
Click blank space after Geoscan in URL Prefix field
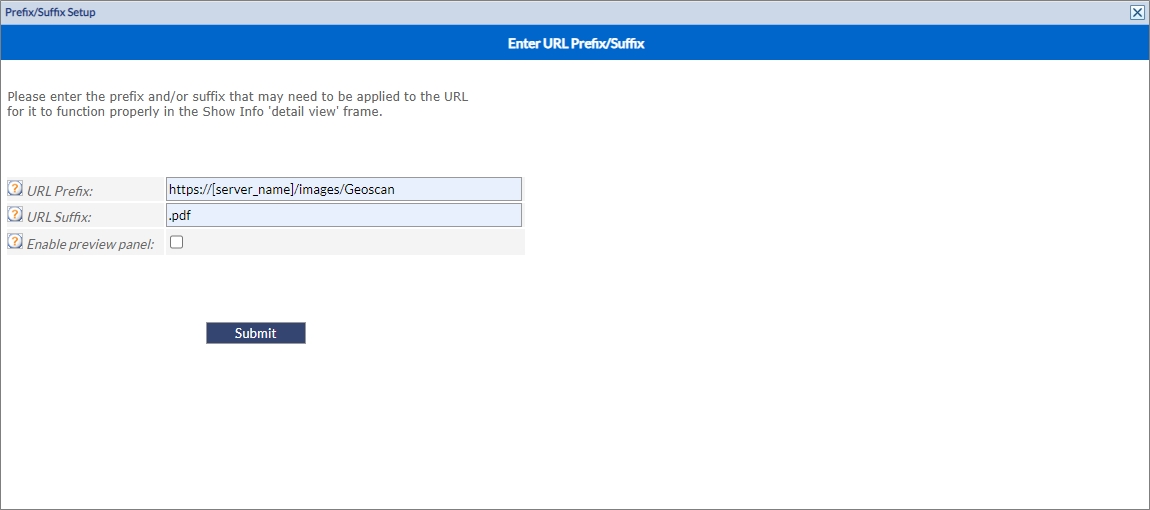click(x=460, y=189)
